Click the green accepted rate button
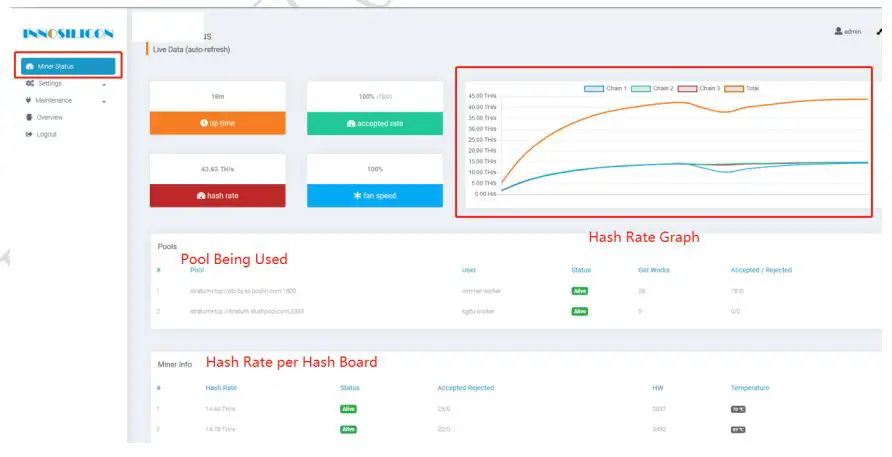The height and width of the screenshot is (457, 892). click(375, 123)
